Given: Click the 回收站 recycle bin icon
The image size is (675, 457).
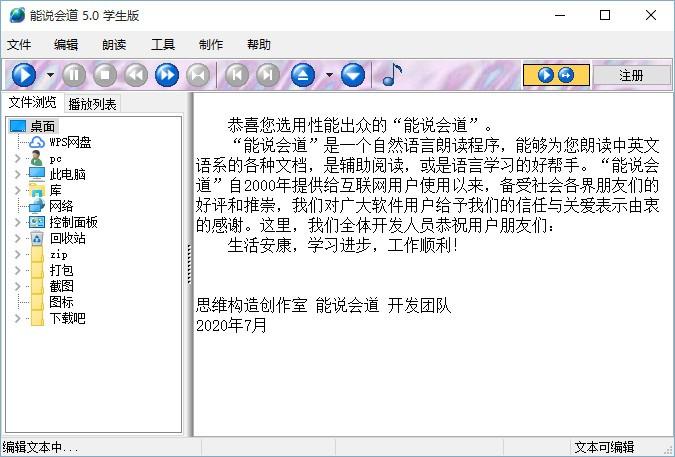Looking at the screenshot, I should click(x=37, y=238).
